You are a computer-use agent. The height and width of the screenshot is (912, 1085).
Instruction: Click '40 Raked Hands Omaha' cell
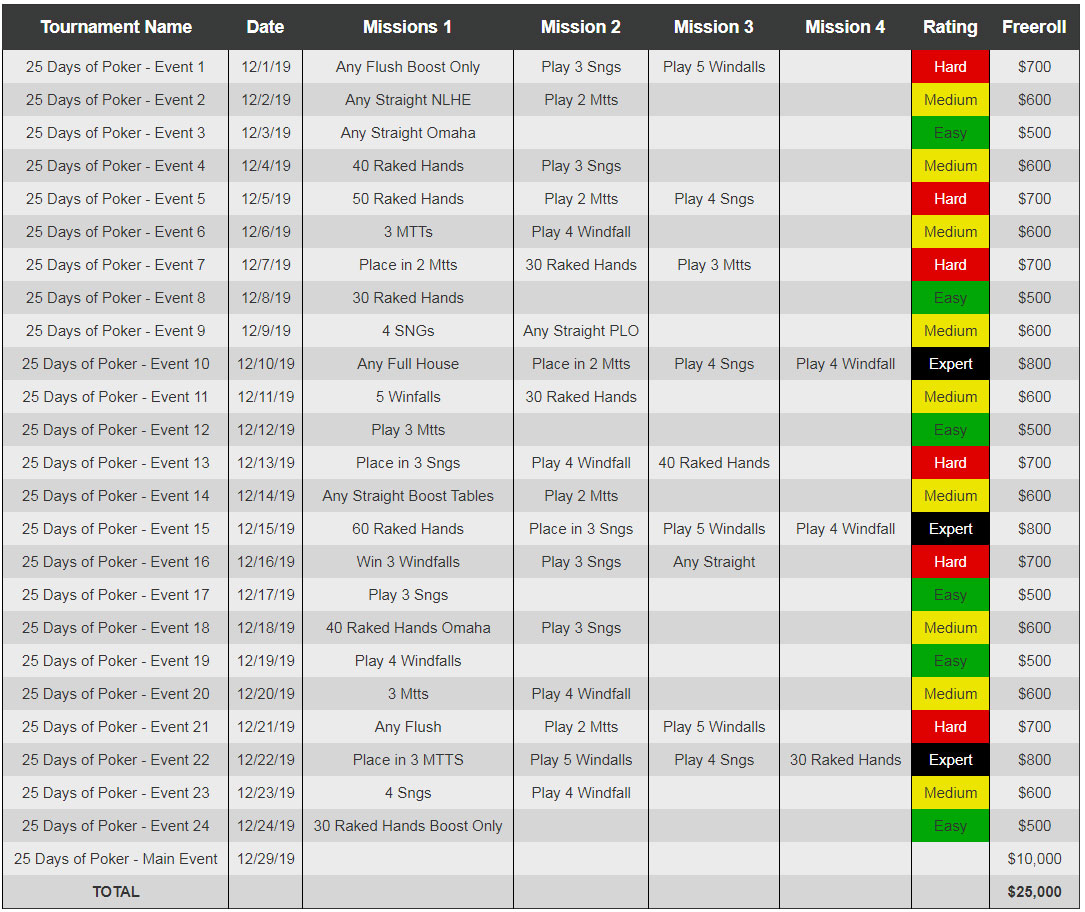coord(408,628)
